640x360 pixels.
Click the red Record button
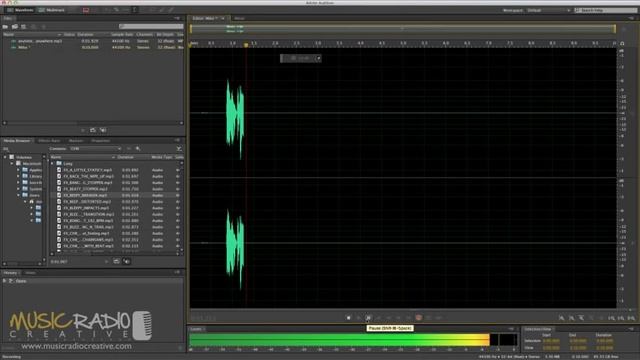click(418, 318)
